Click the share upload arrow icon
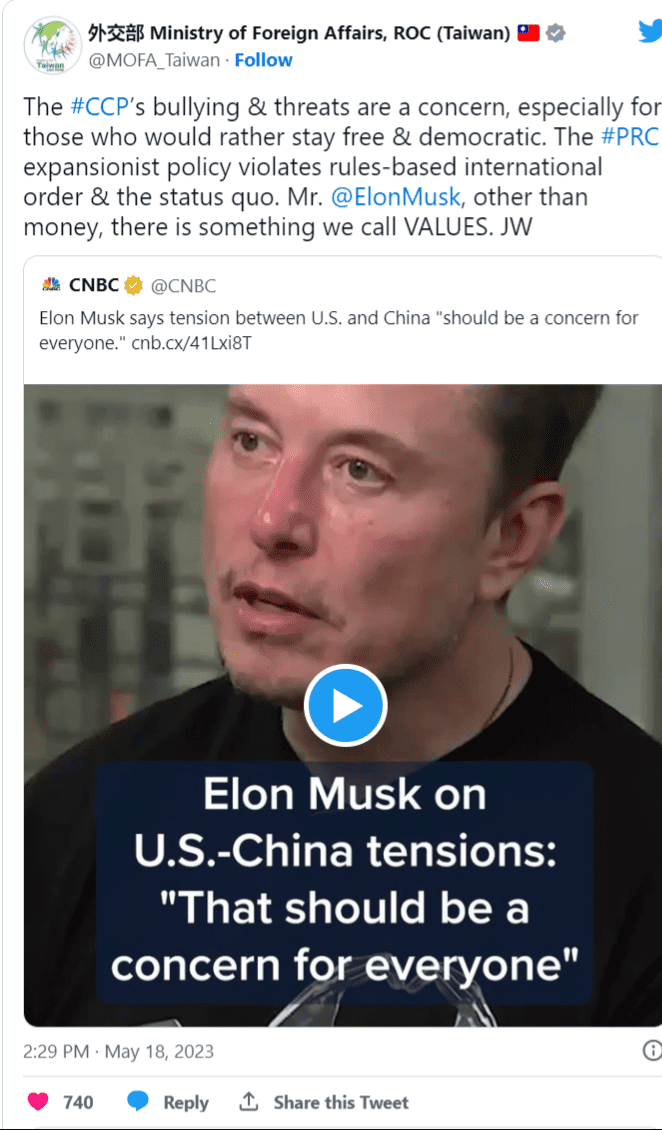 point(249,1101)
